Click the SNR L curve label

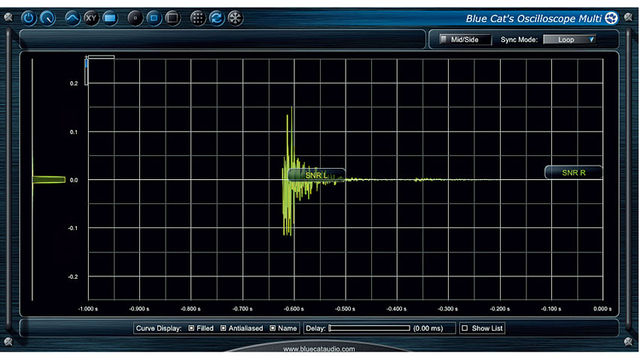coord(316,176)
